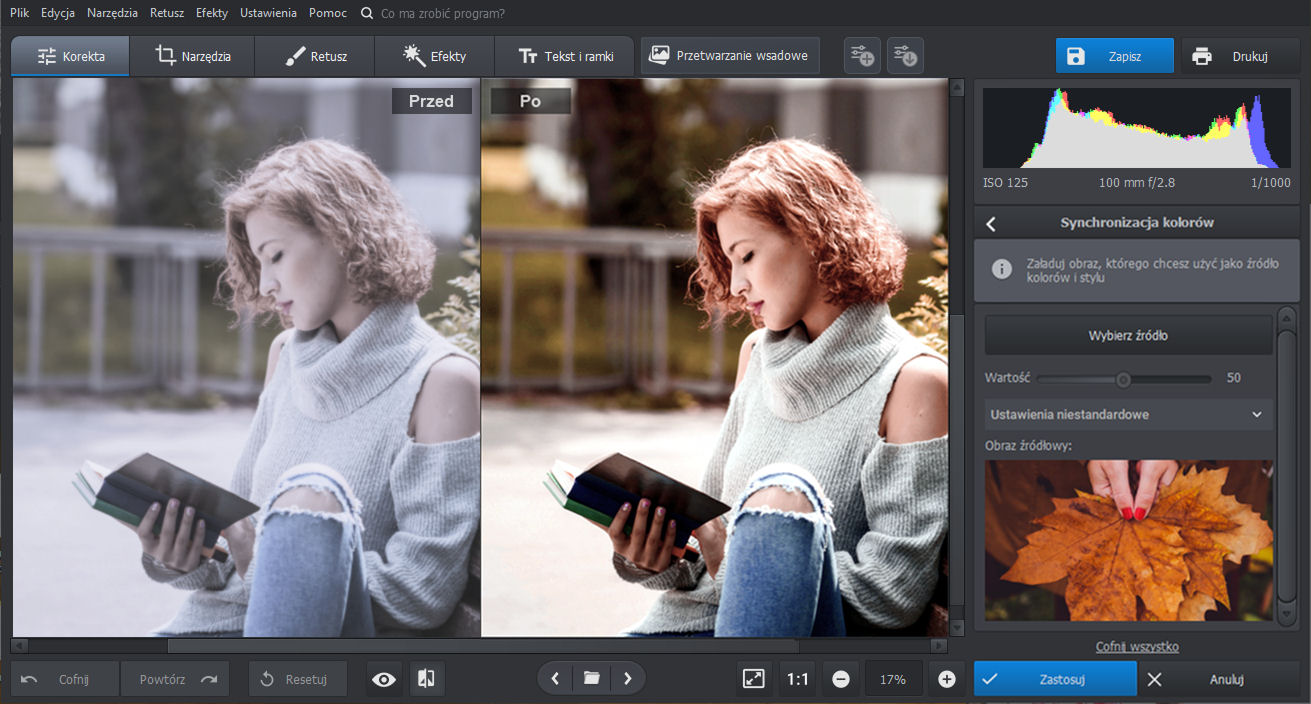Go back from Synchronizacja kolorów panel
This screenshot has width=1311, height=704.
991,223
